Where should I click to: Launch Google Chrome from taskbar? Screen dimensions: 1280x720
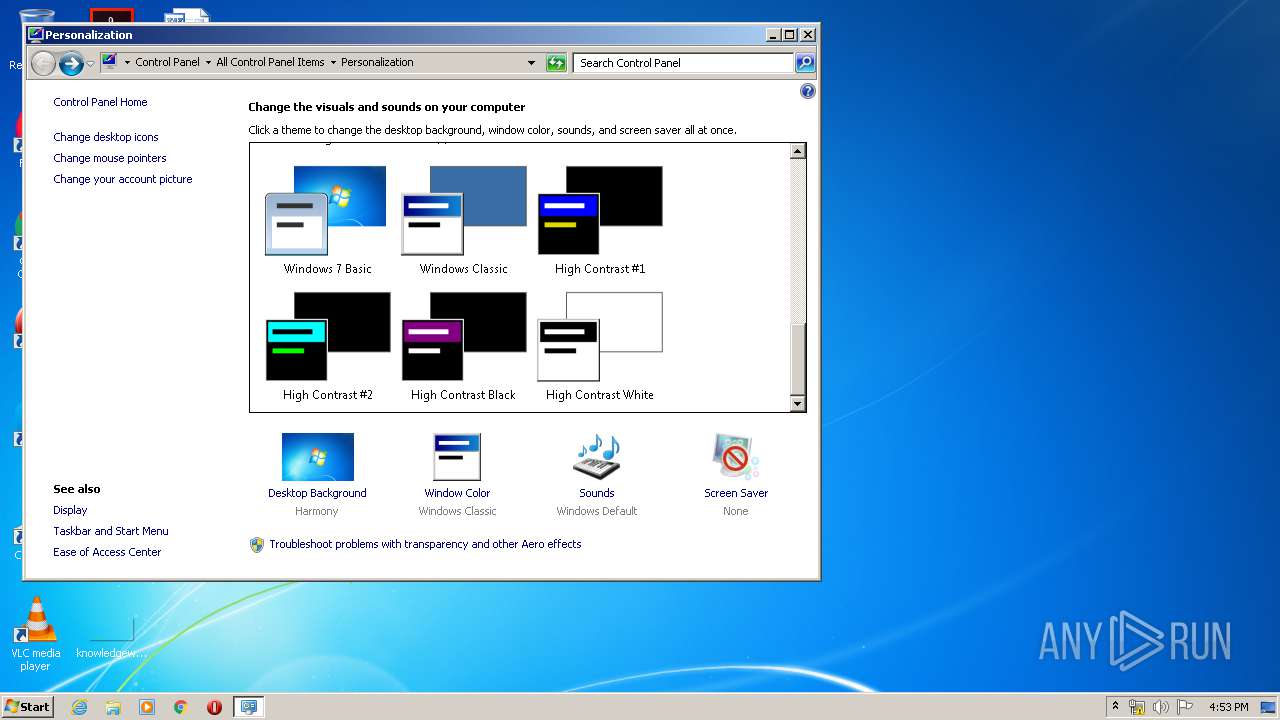point(181,707)
